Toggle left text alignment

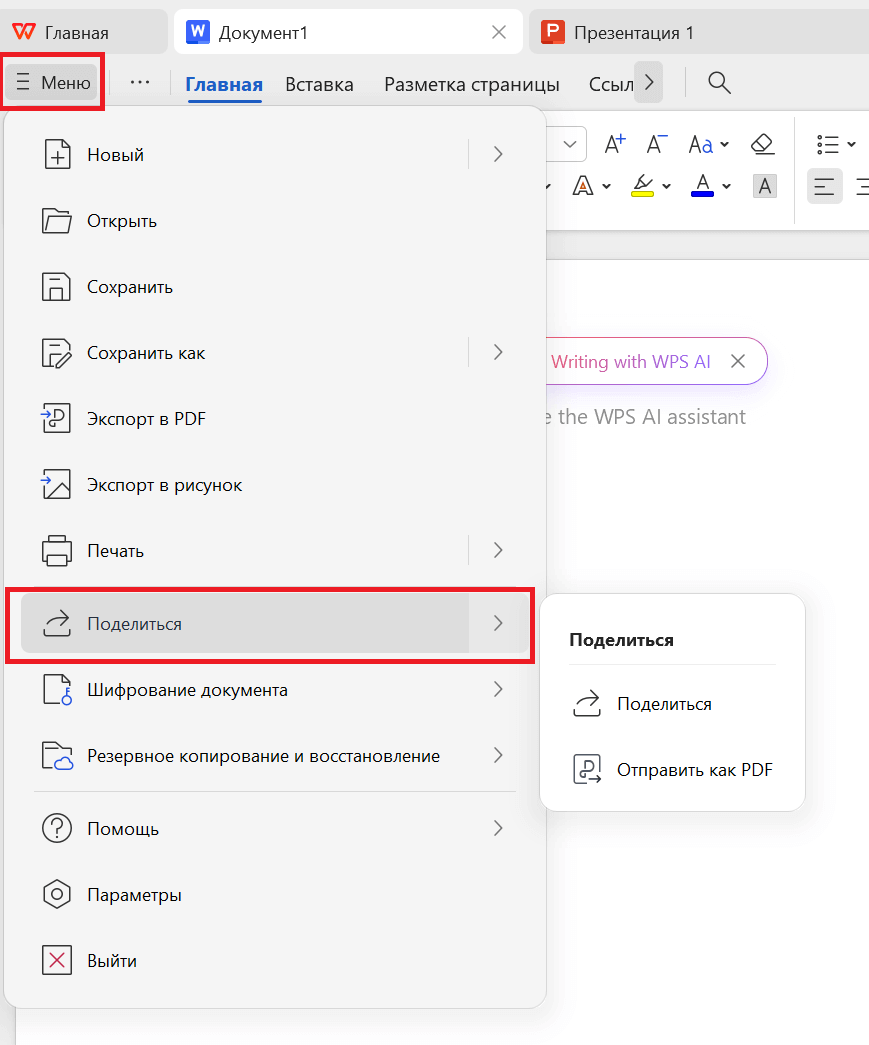(824, 186)
